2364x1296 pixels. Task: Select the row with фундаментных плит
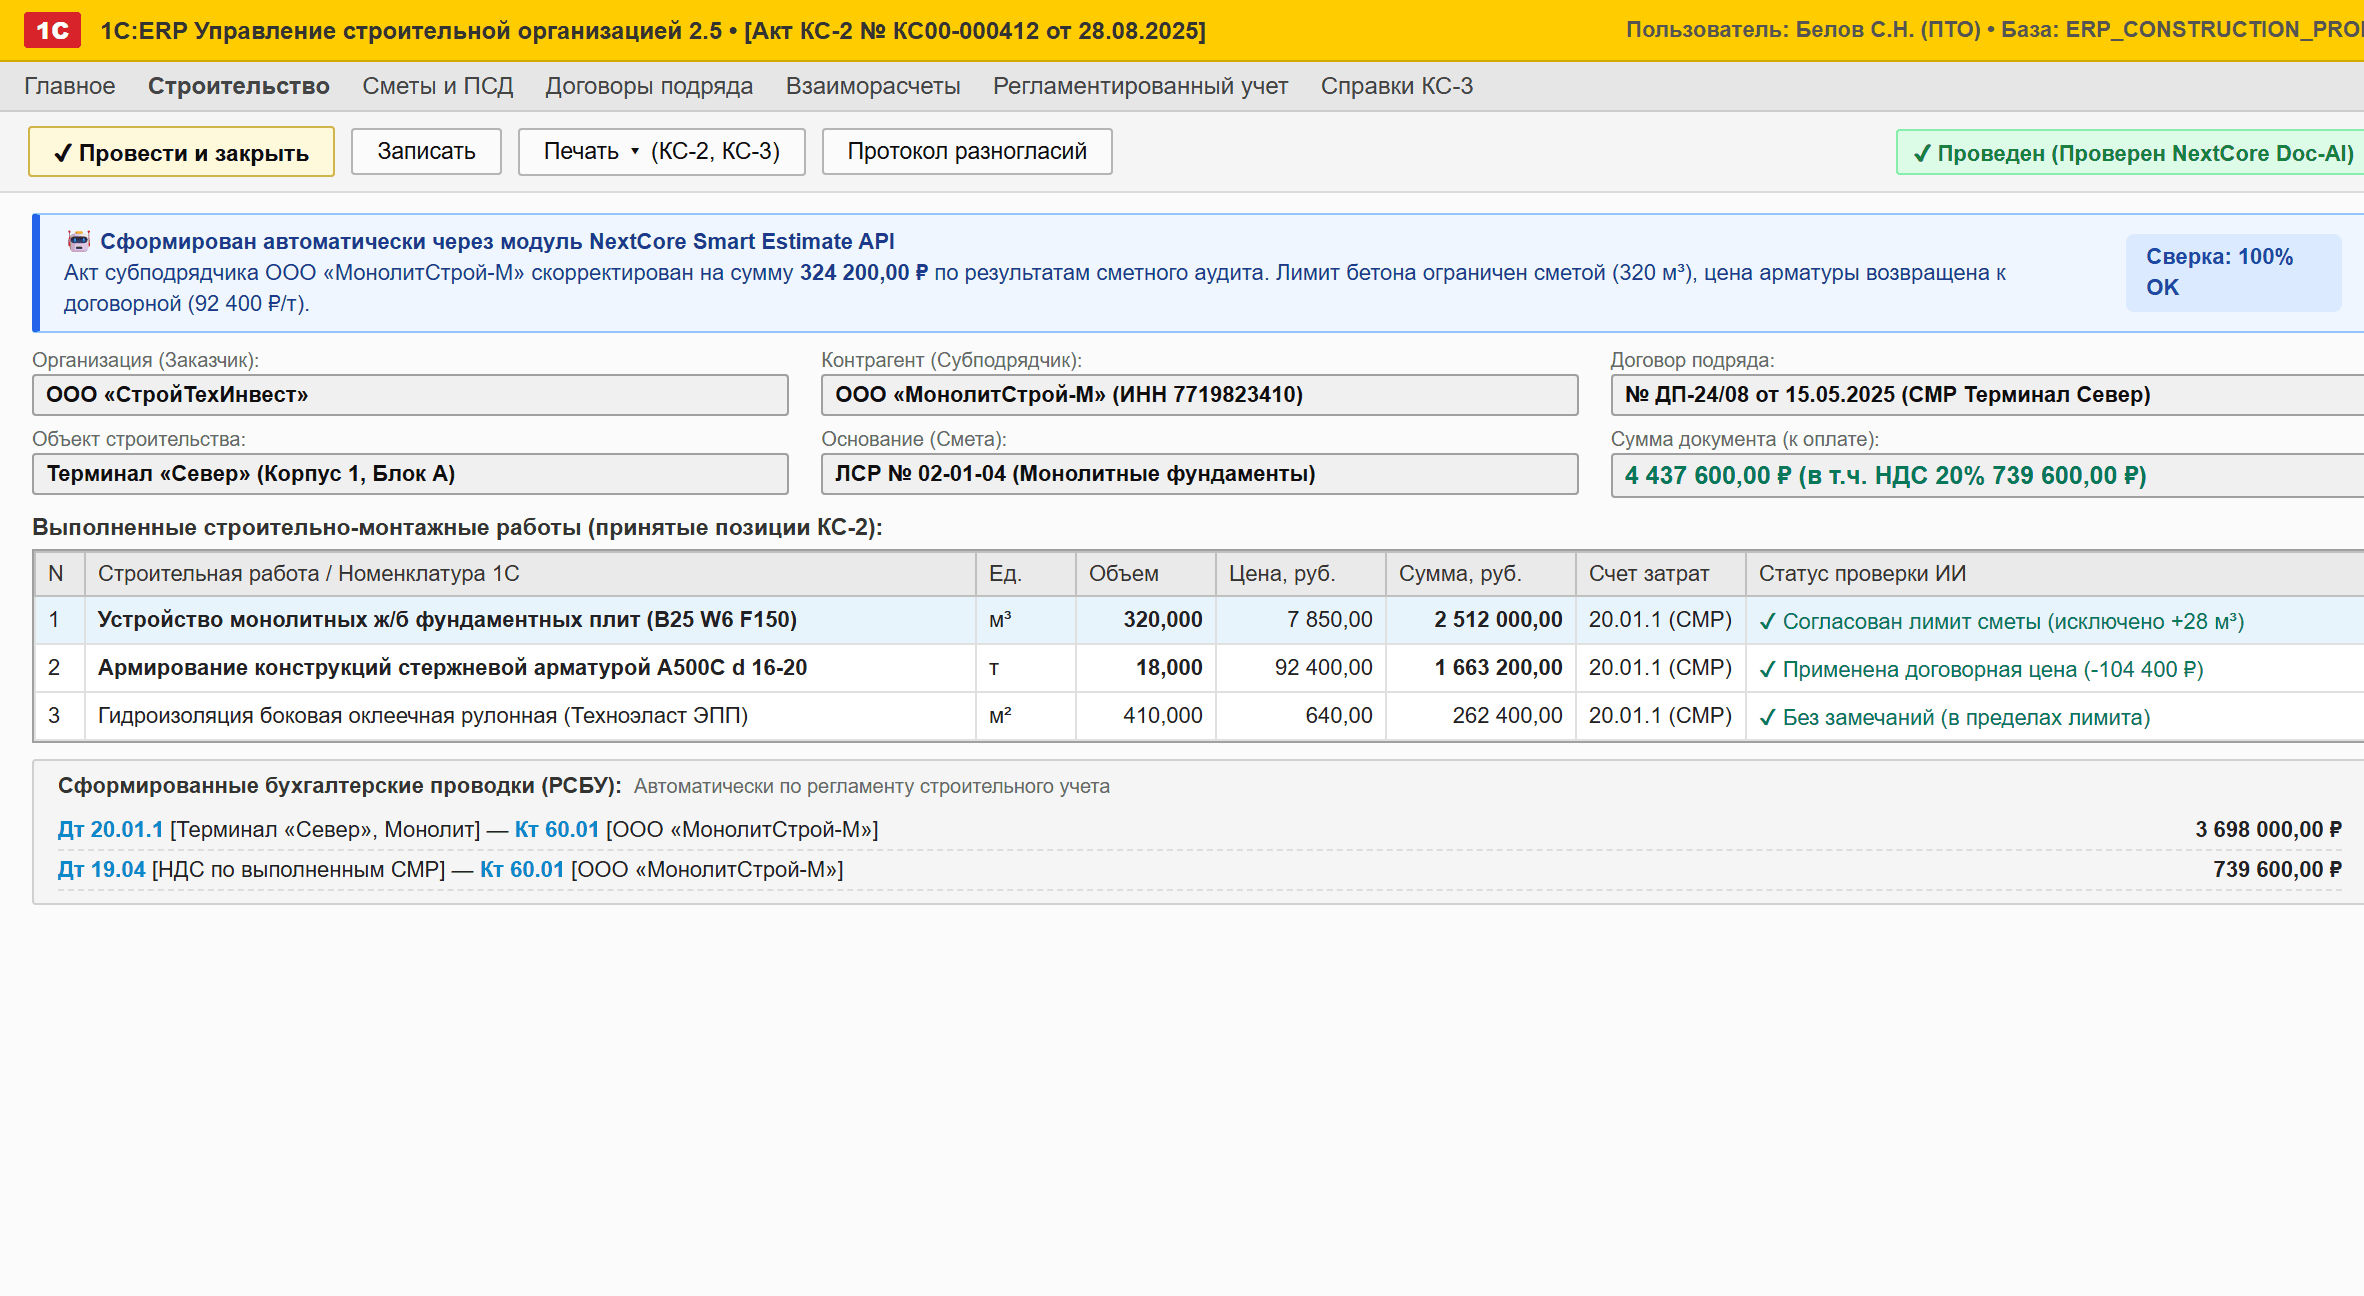pyautogui.click(x=1198, y=620)
